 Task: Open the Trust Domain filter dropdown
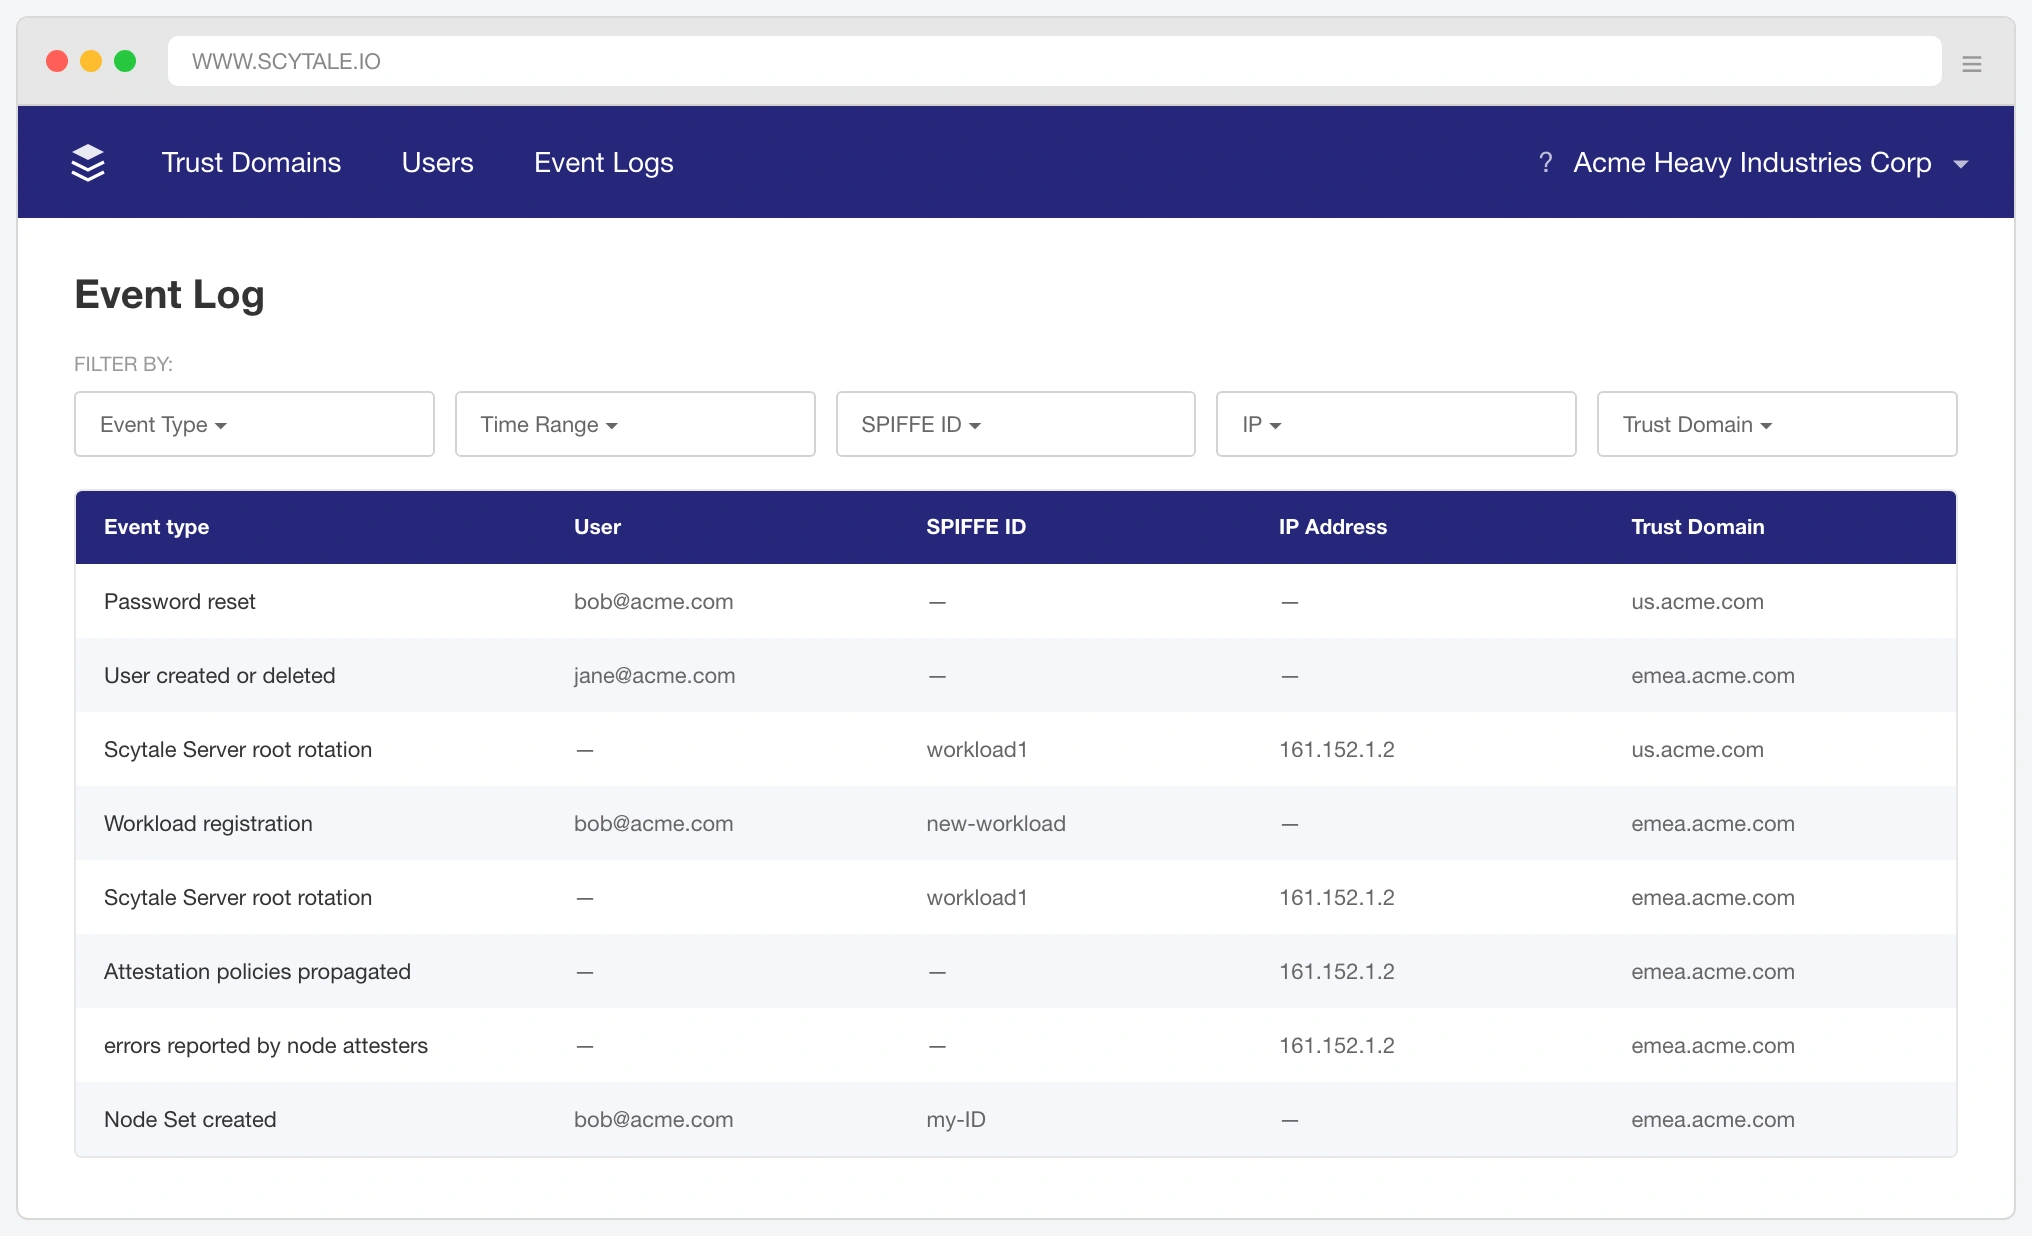point(1777,424)
